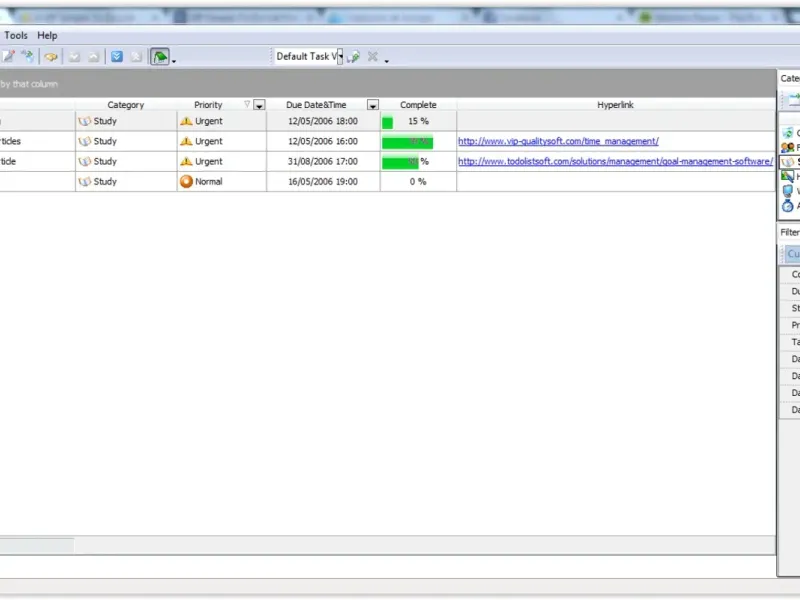Click progress bar of the 12/05/2006 16:00 task
This screenshot has height=600, width=800.
click(407, 142)
